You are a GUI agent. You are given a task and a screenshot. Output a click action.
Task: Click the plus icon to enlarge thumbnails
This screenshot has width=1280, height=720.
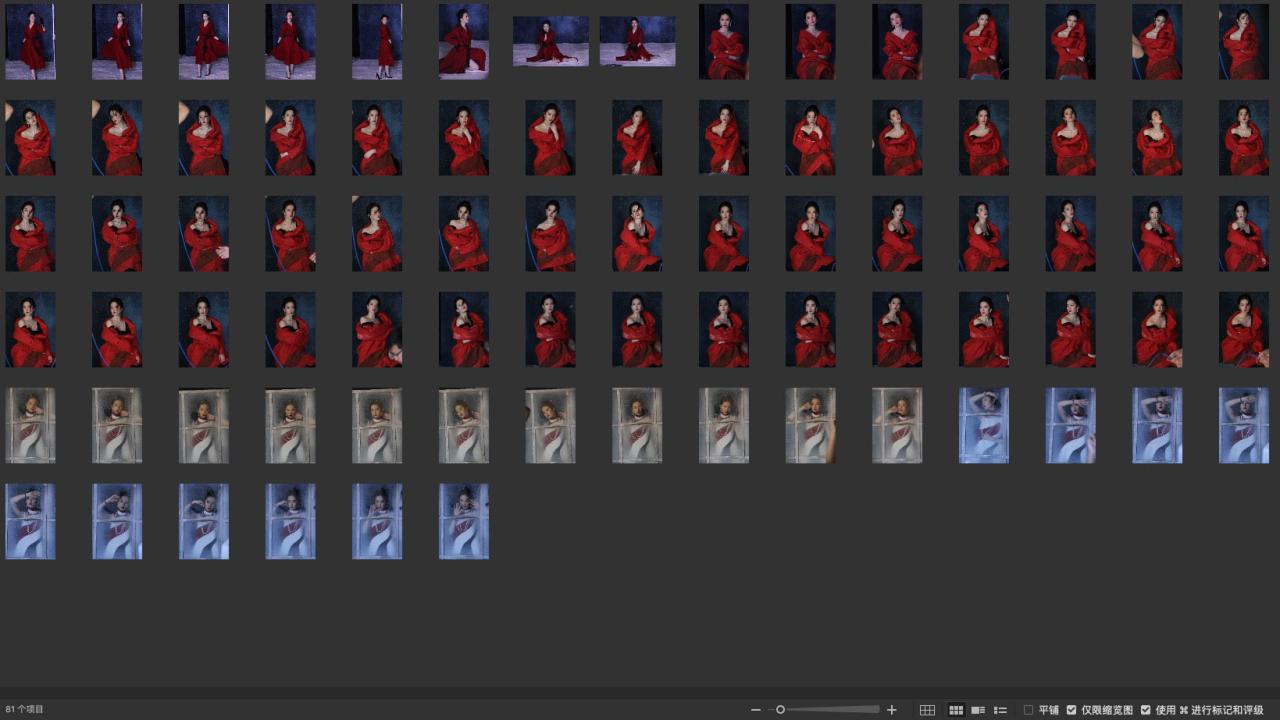click(892, 710)
